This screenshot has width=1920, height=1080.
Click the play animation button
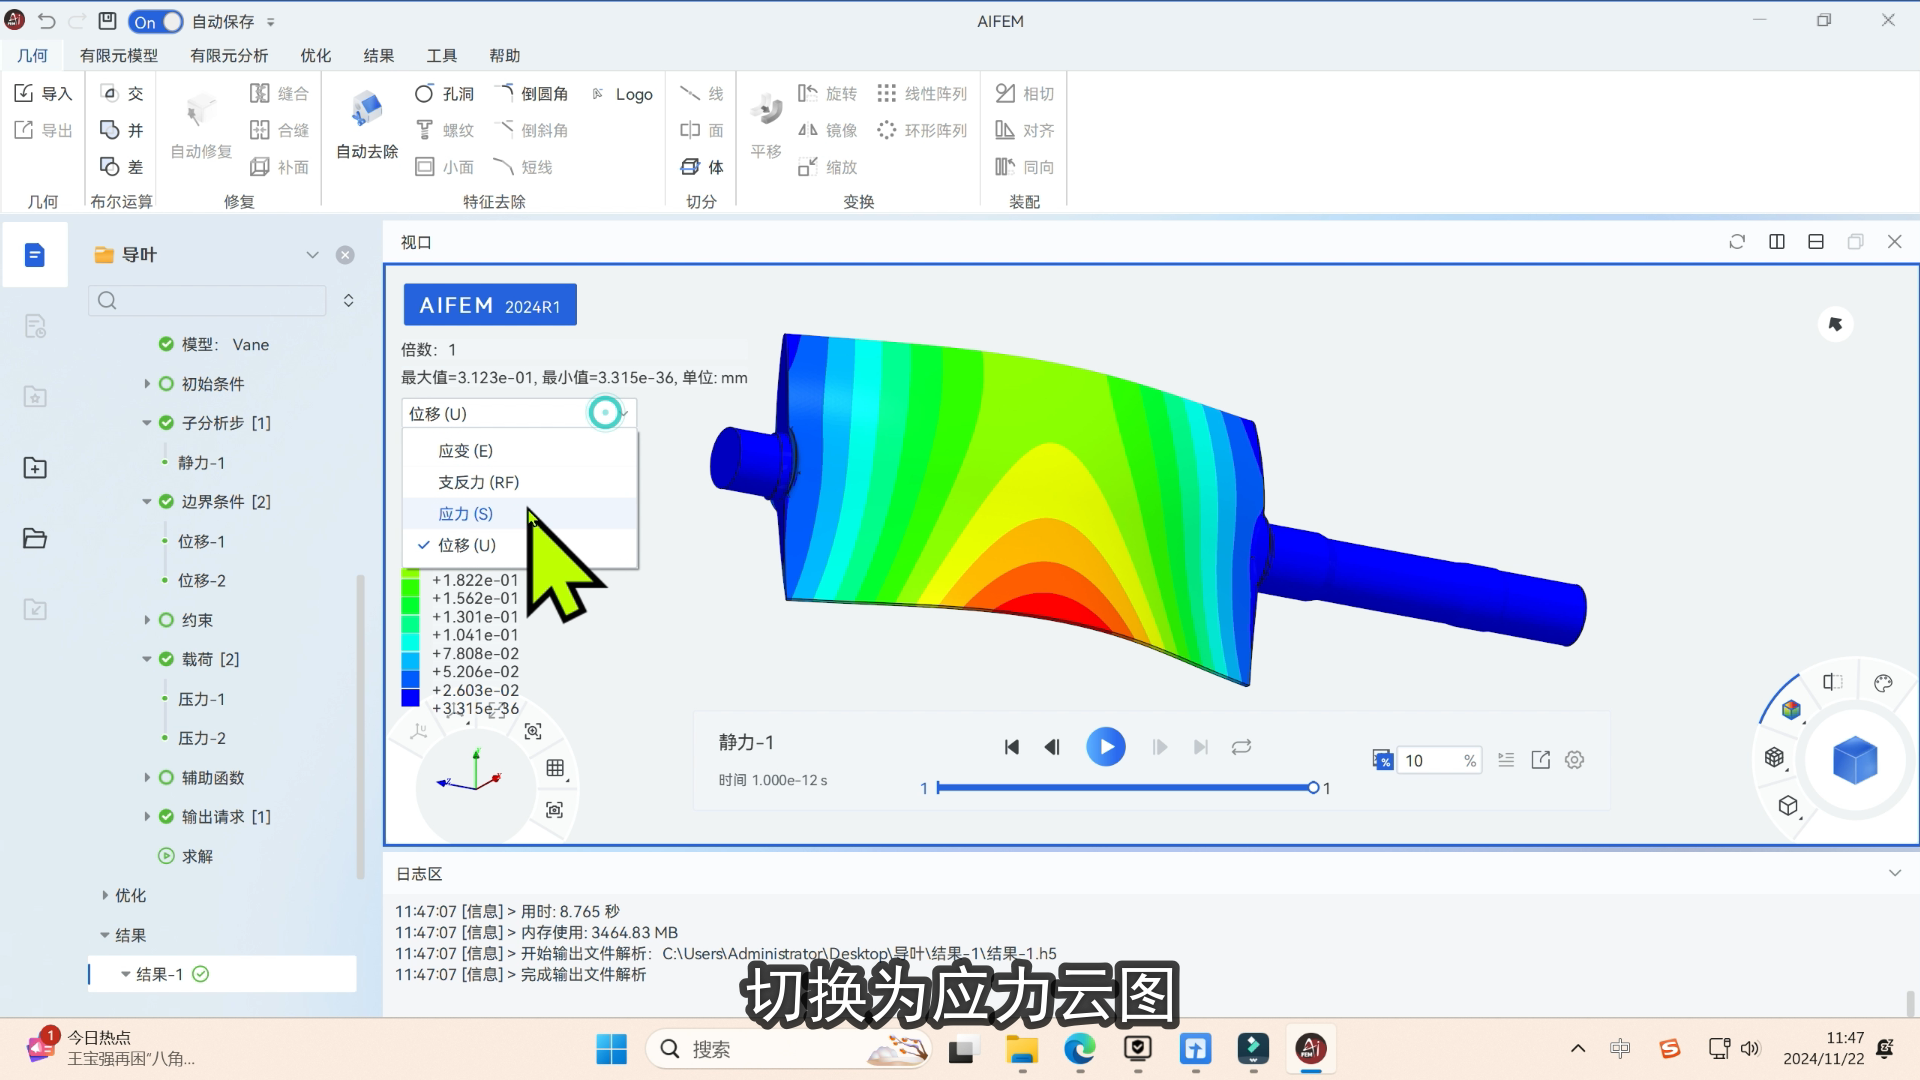coord(1105,747)
